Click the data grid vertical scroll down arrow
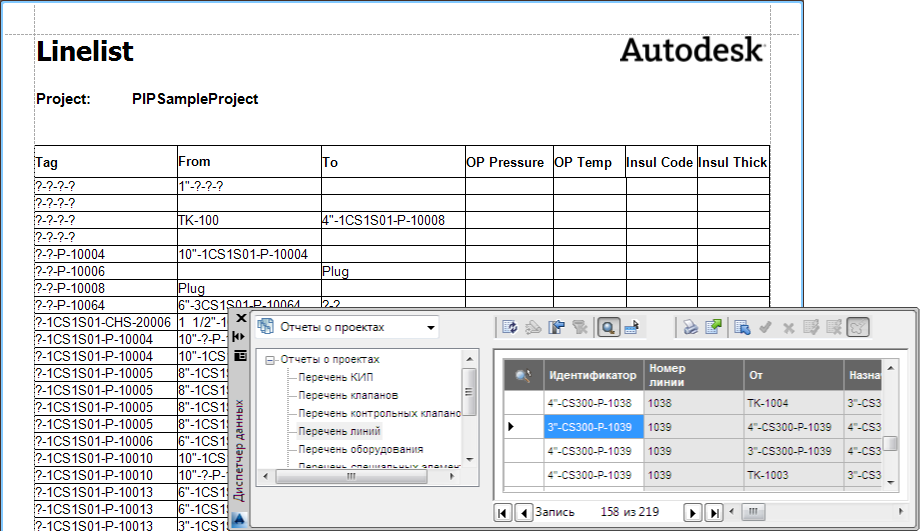920x531 pixels. (891, 482)
